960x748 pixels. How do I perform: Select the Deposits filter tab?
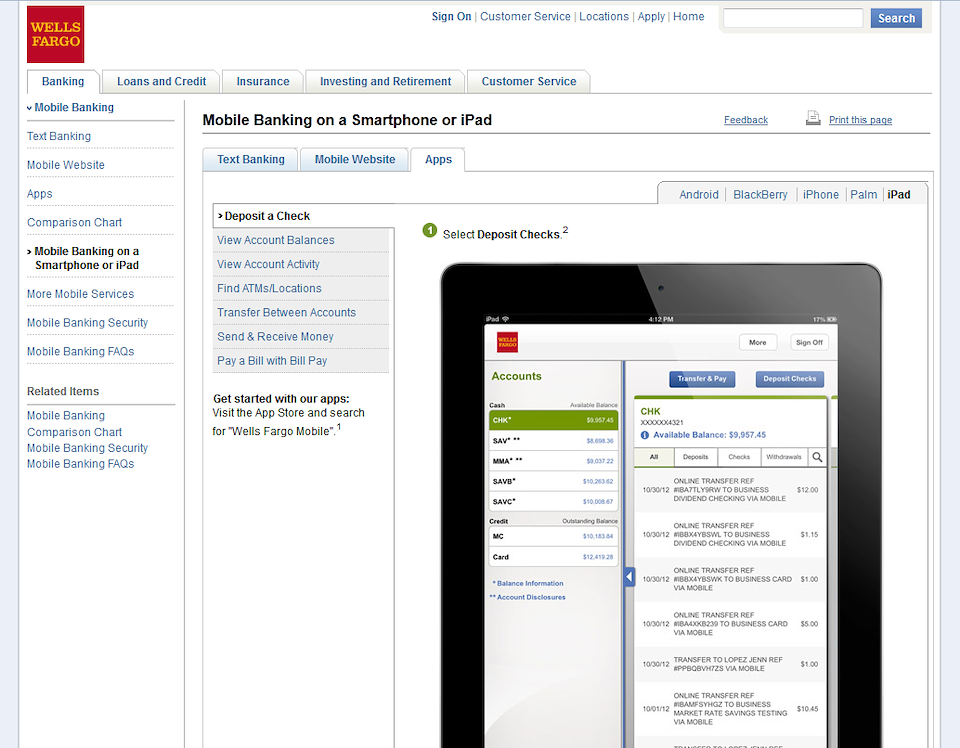(x=696, y=457)
